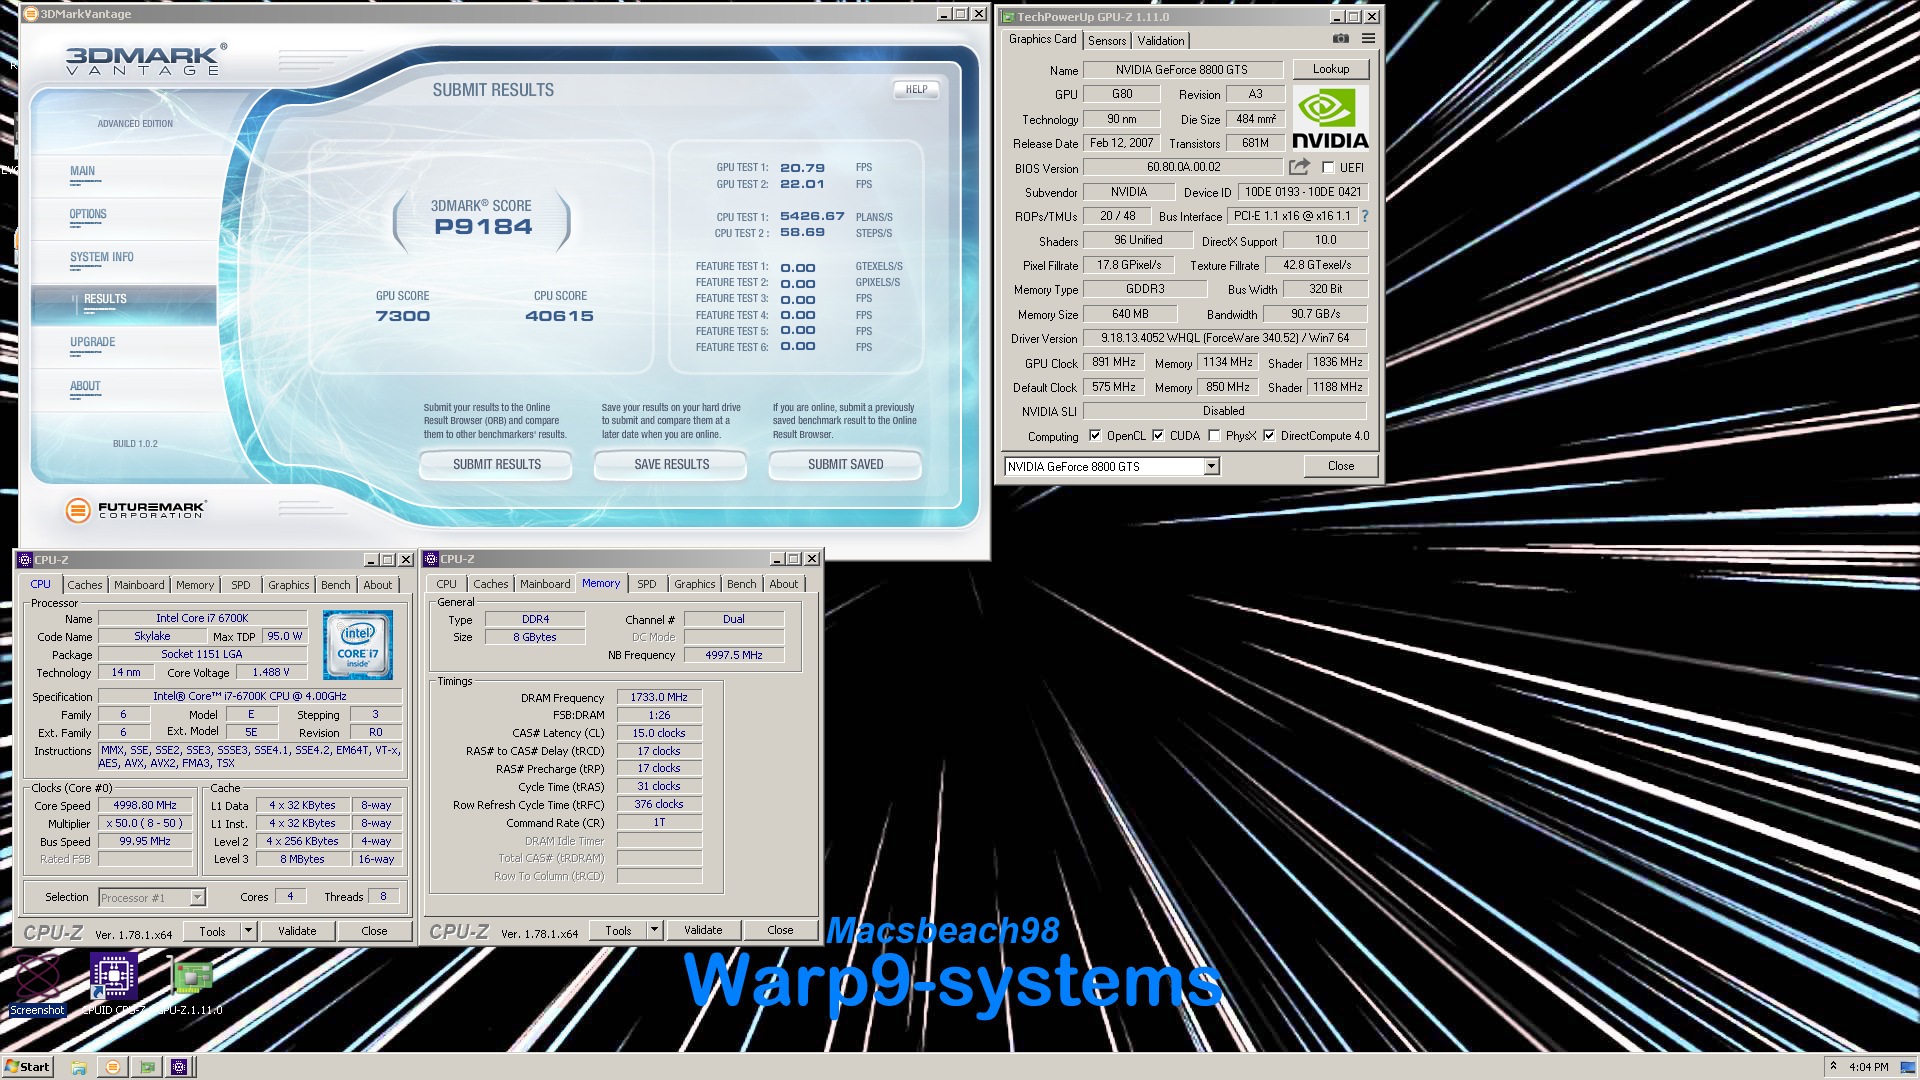This screenshot has height=1080, width=1920.
Task: Open Graphics tab in right CPU-Z window
Action: coord(695,584)
